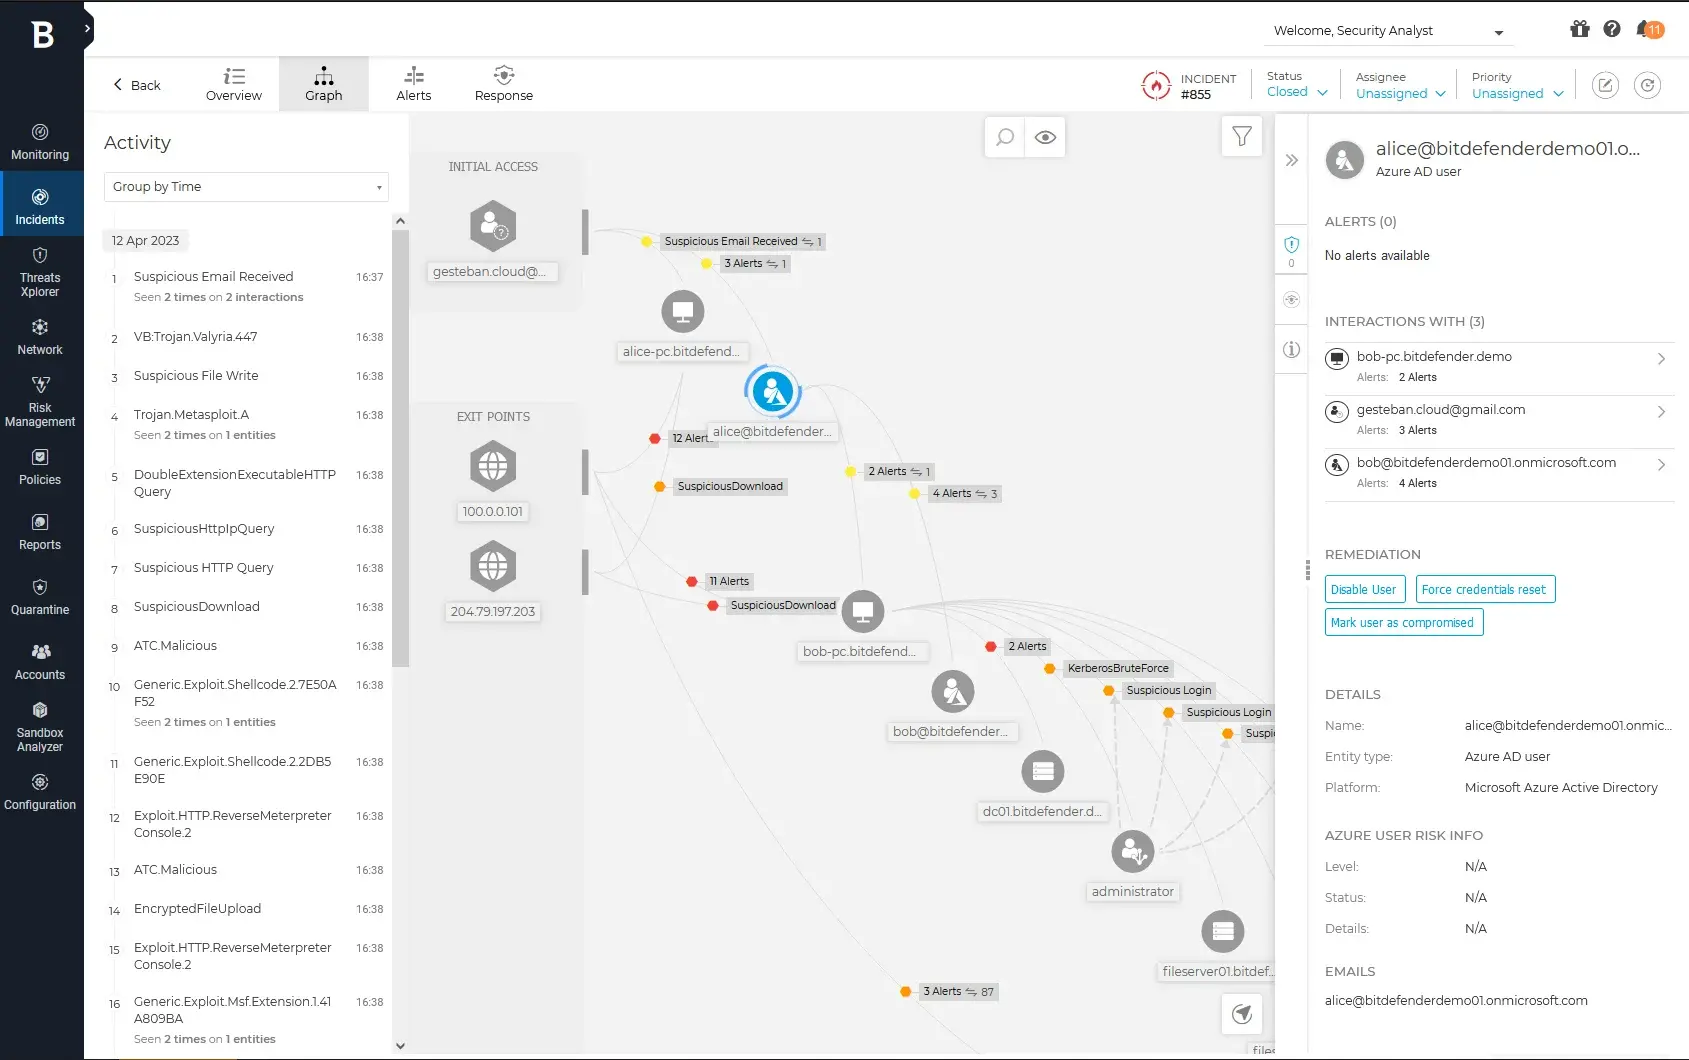Open the graph search tool
The width and height of the screenshot is (1689, 1060).
point(1004,137)
